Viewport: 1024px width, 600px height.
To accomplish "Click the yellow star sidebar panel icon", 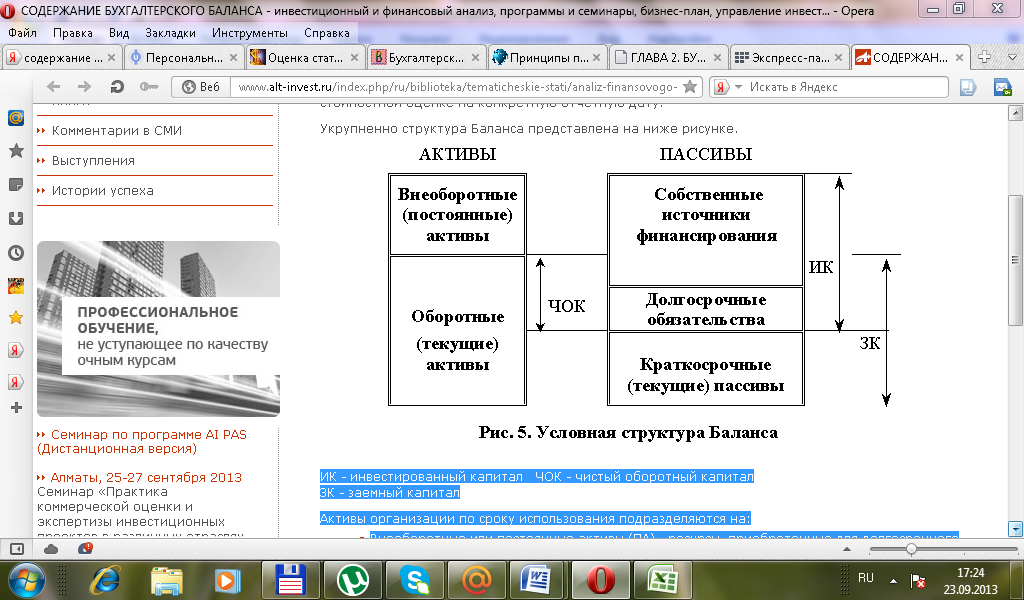I will [16, 318].
